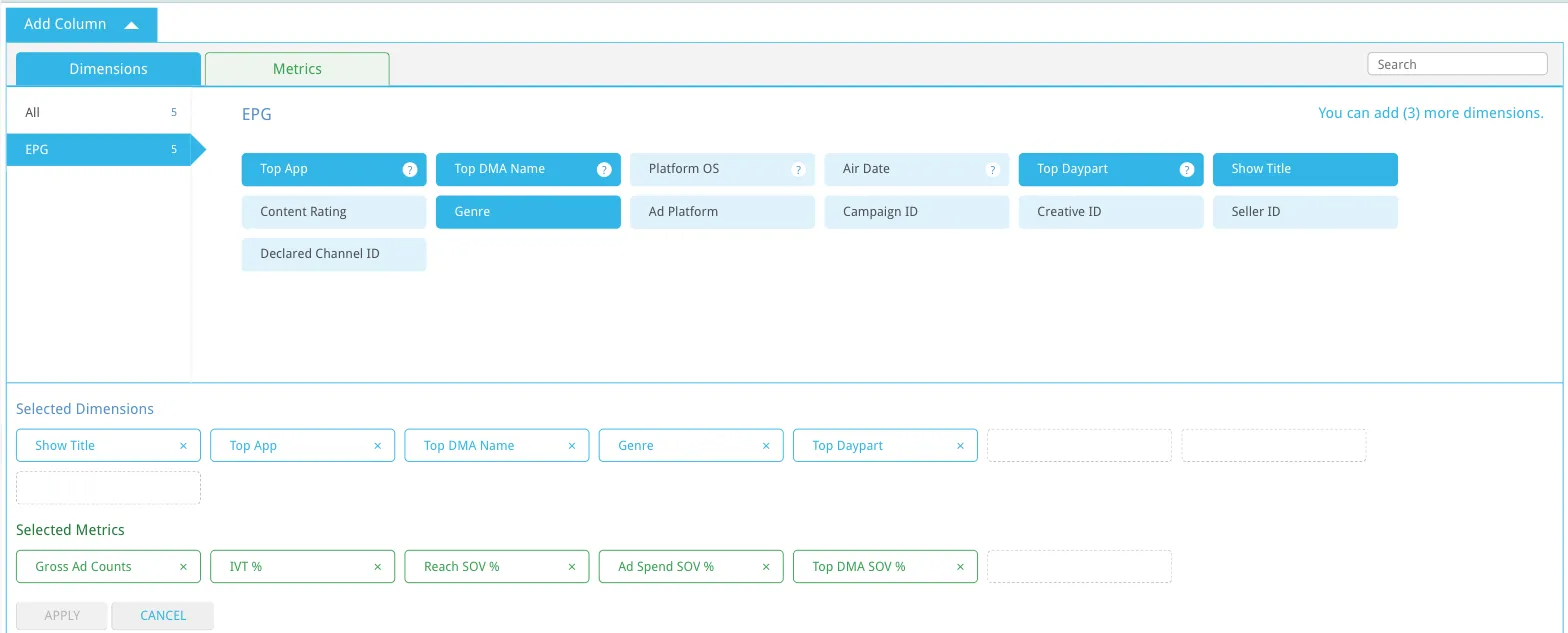Click the Cancel button

(163, 616)
